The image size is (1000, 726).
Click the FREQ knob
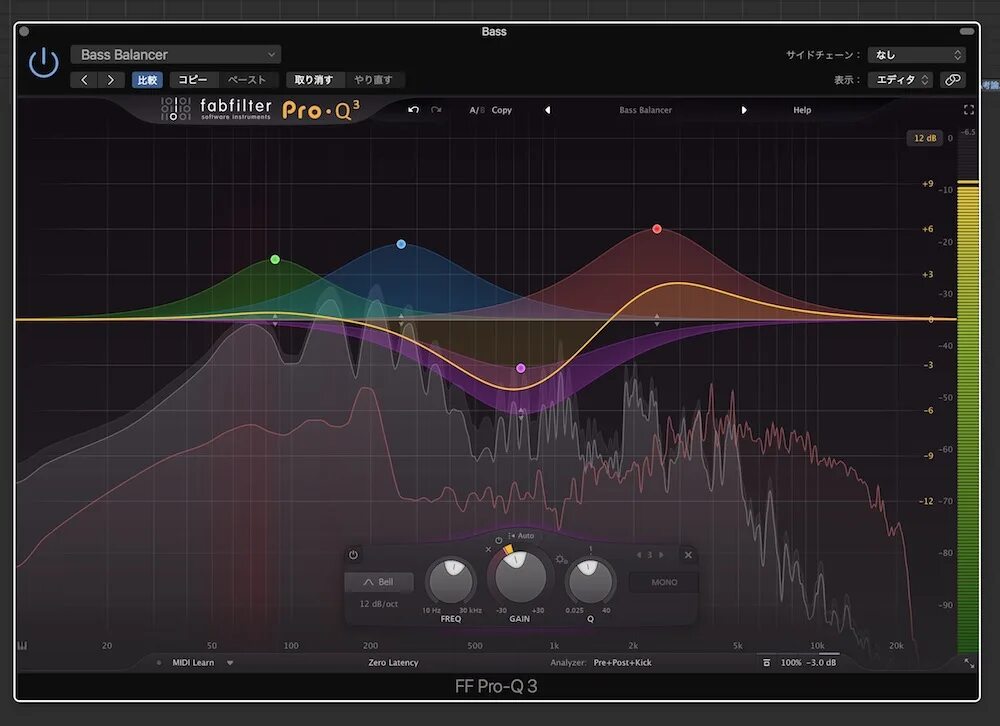(x=451, y=581)
